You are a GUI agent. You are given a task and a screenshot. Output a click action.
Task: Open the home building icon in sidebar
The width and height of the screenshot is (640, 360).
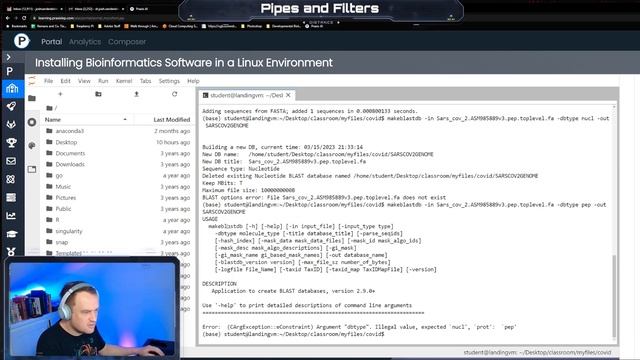click(x=11, y=89)
